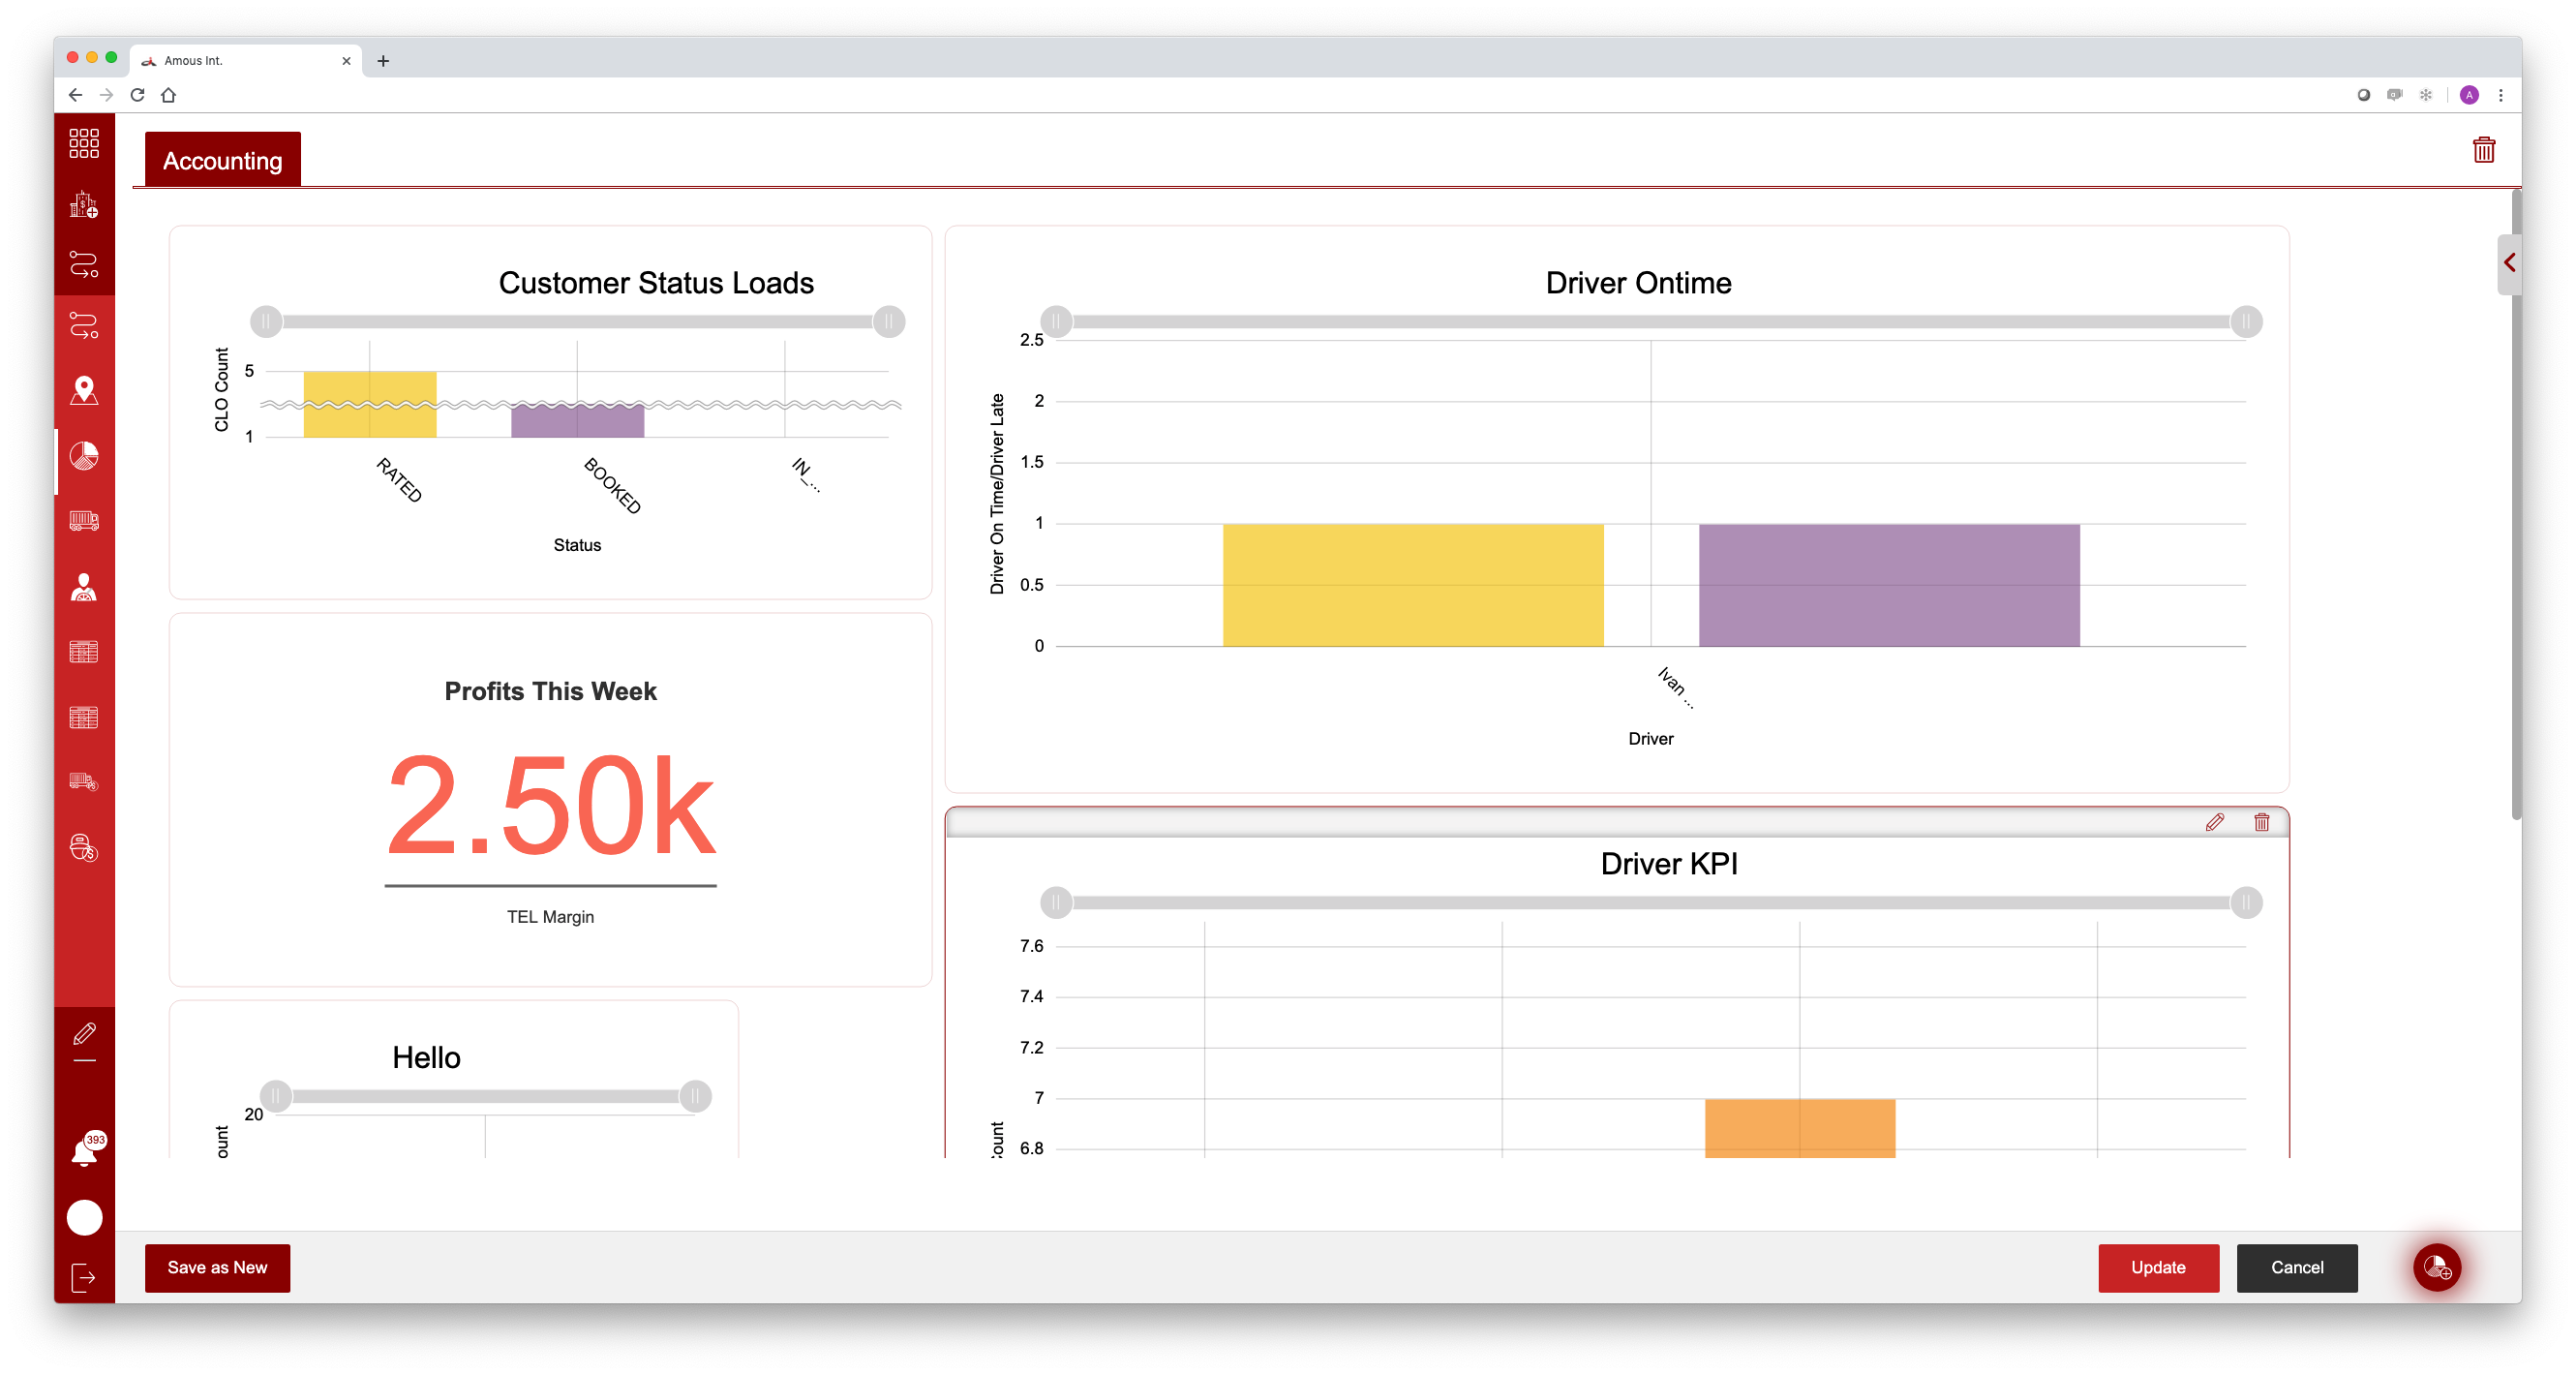Screen dimensions: 2576x1375
Task: Collapse the panel using right-edge chevron
Action: pos(2510,263)
